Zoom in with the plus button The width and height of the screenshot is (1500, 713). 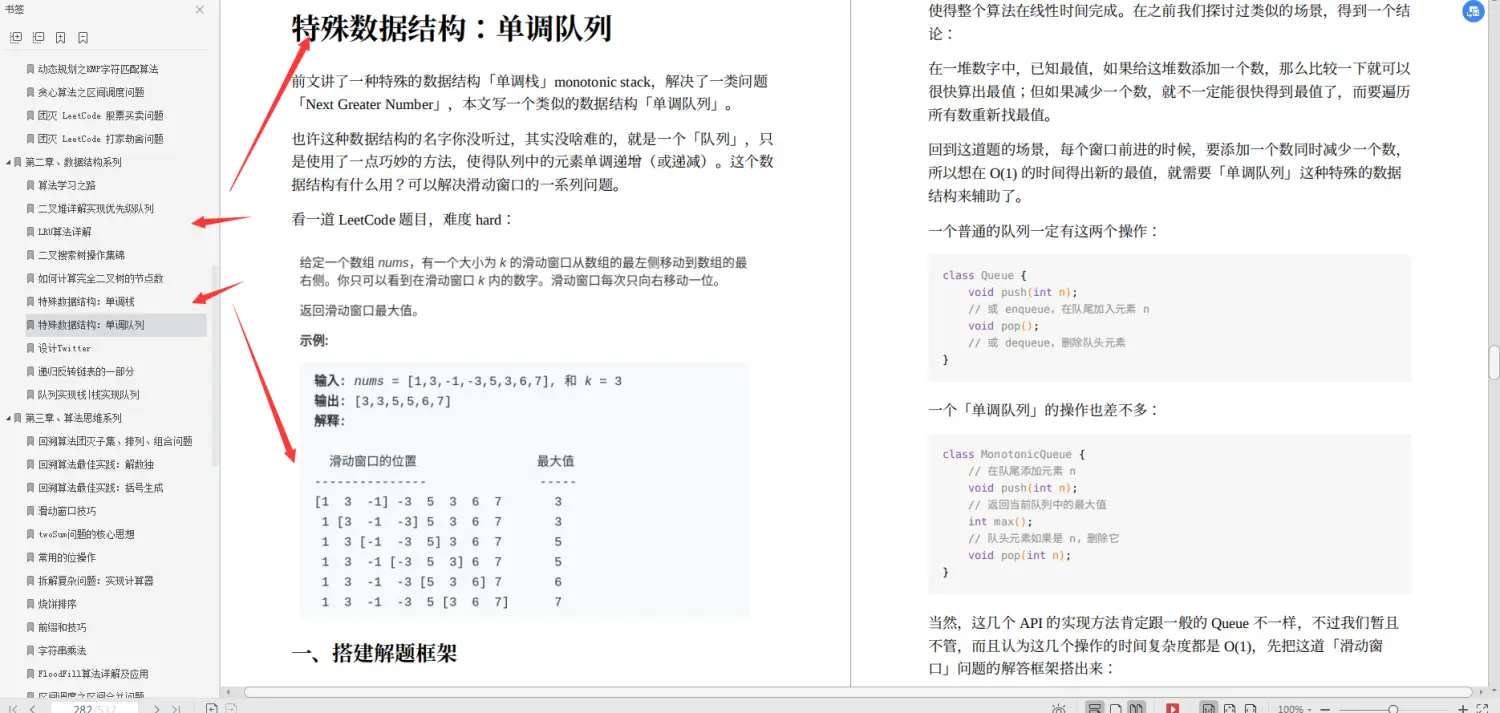[x=1463, y=708]
